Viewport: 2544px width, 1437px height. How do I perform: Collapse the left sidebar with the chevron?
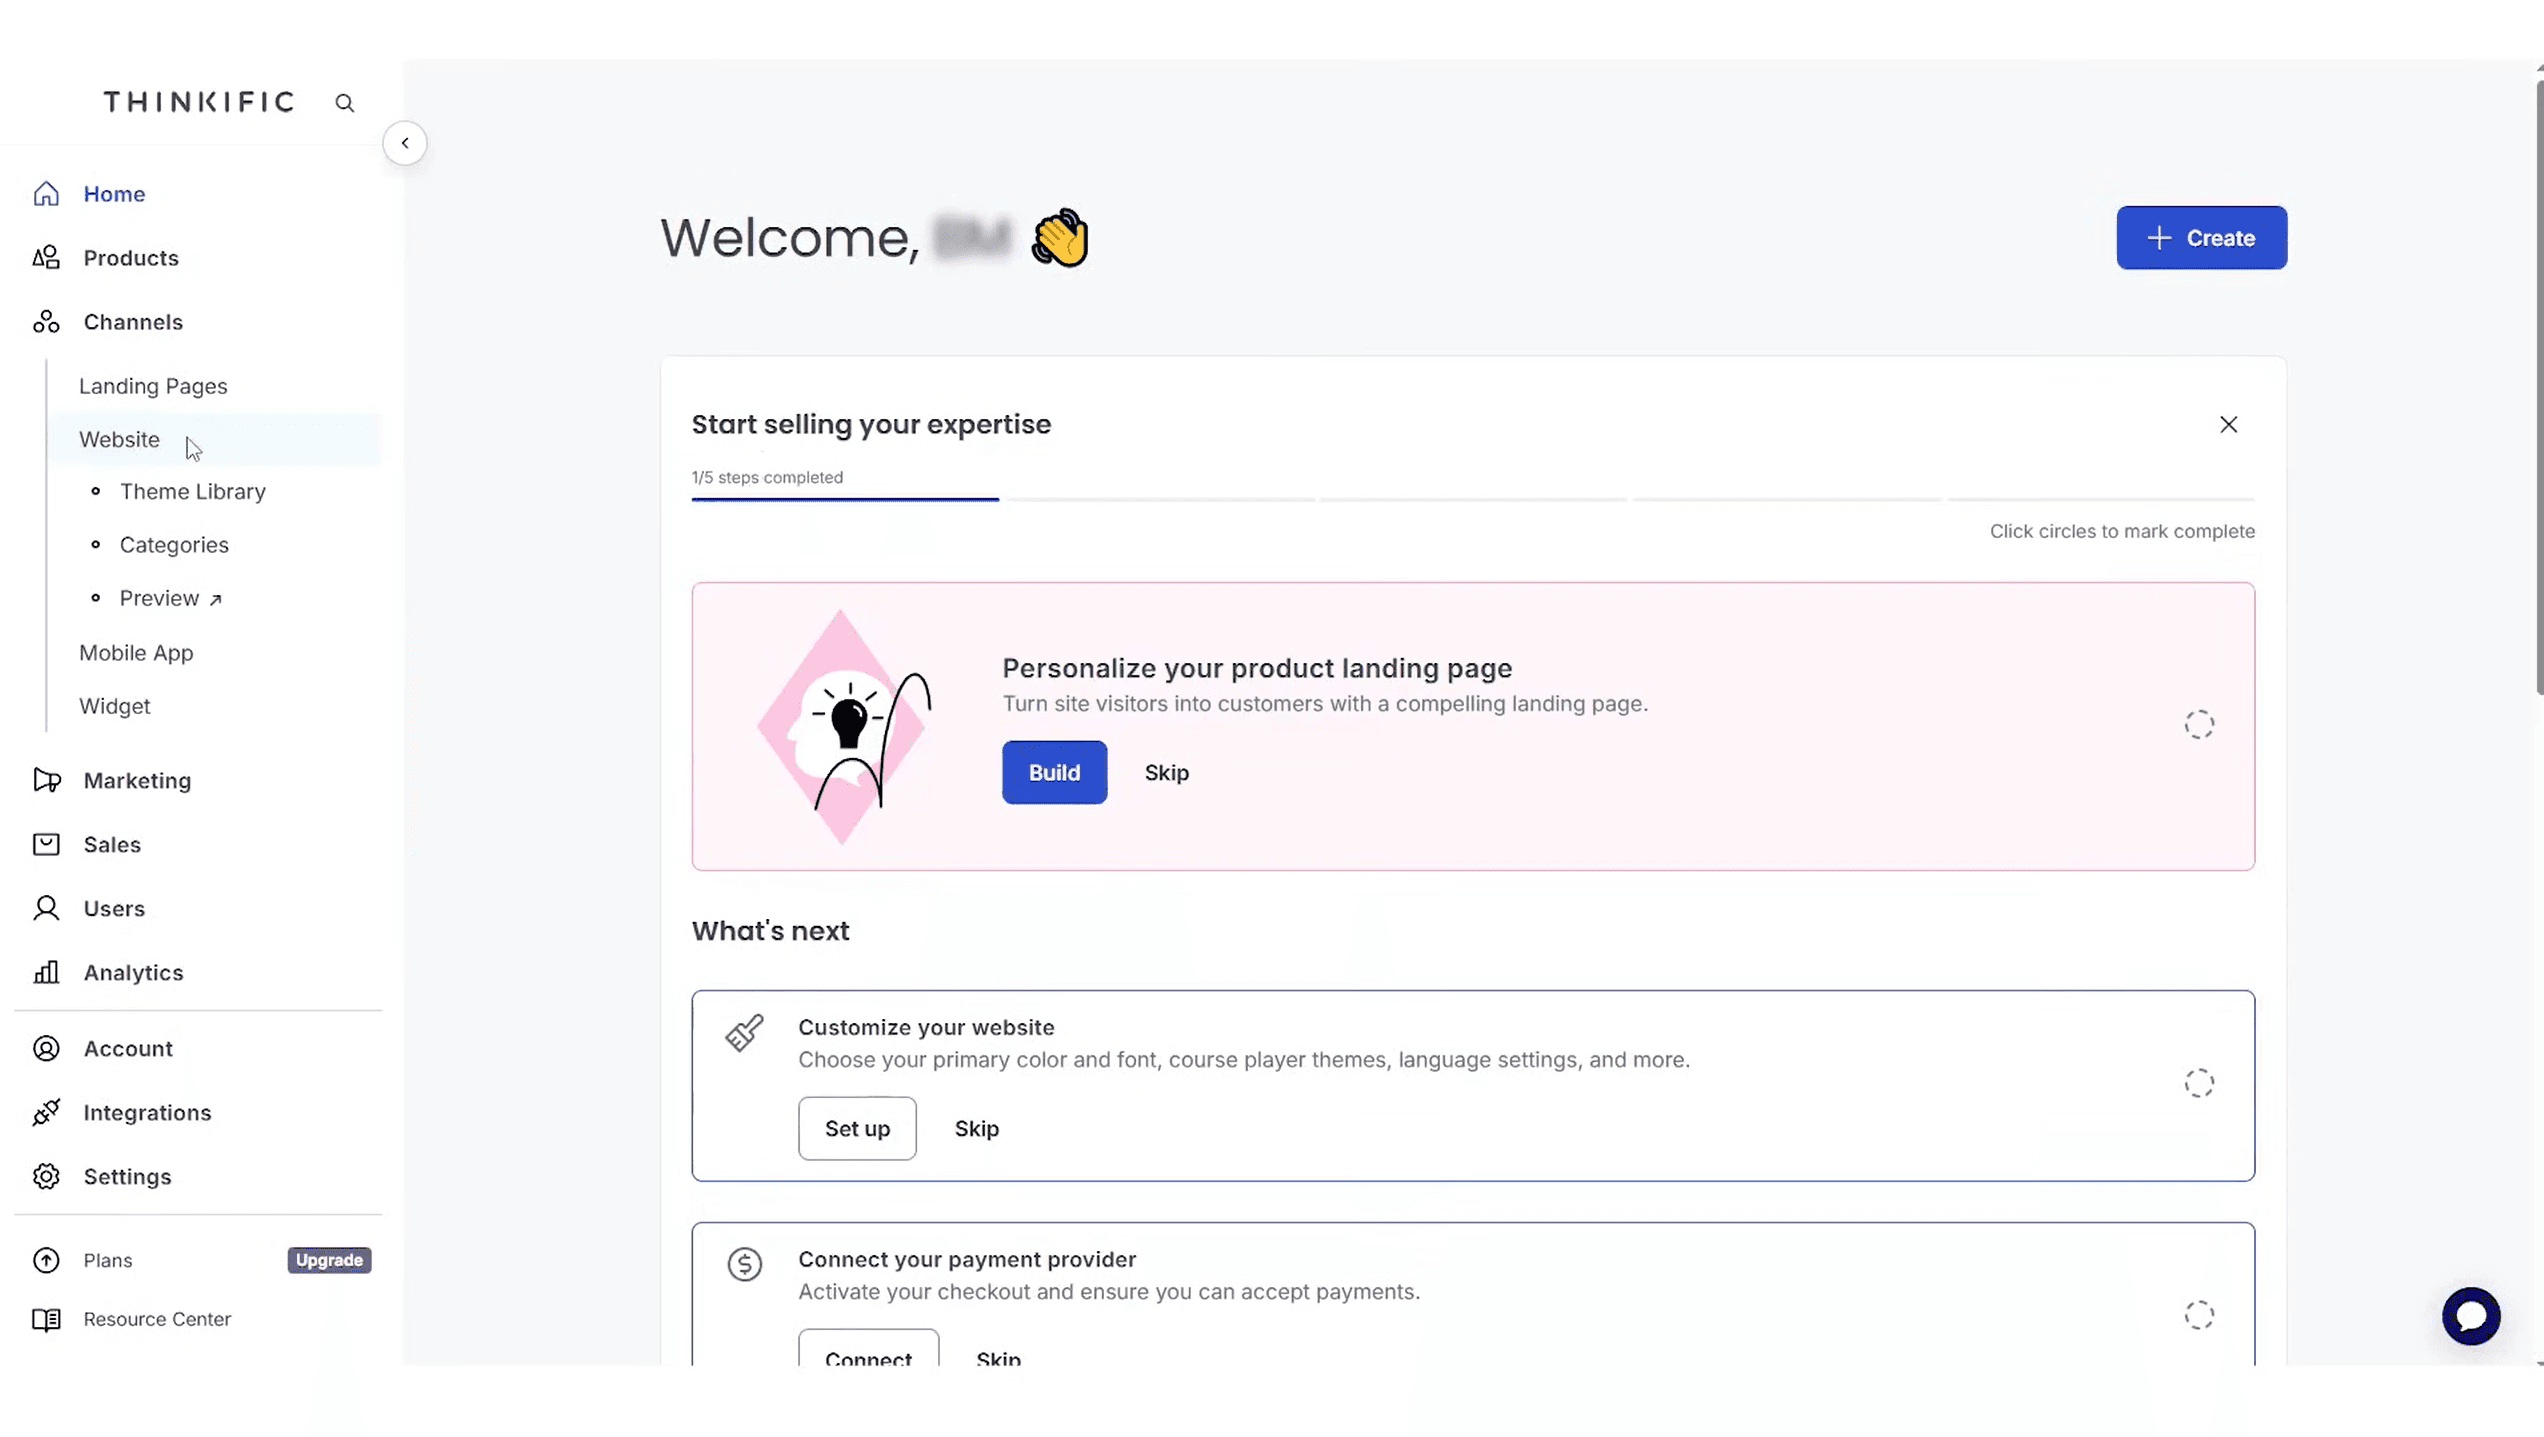[x=405, y=142]
